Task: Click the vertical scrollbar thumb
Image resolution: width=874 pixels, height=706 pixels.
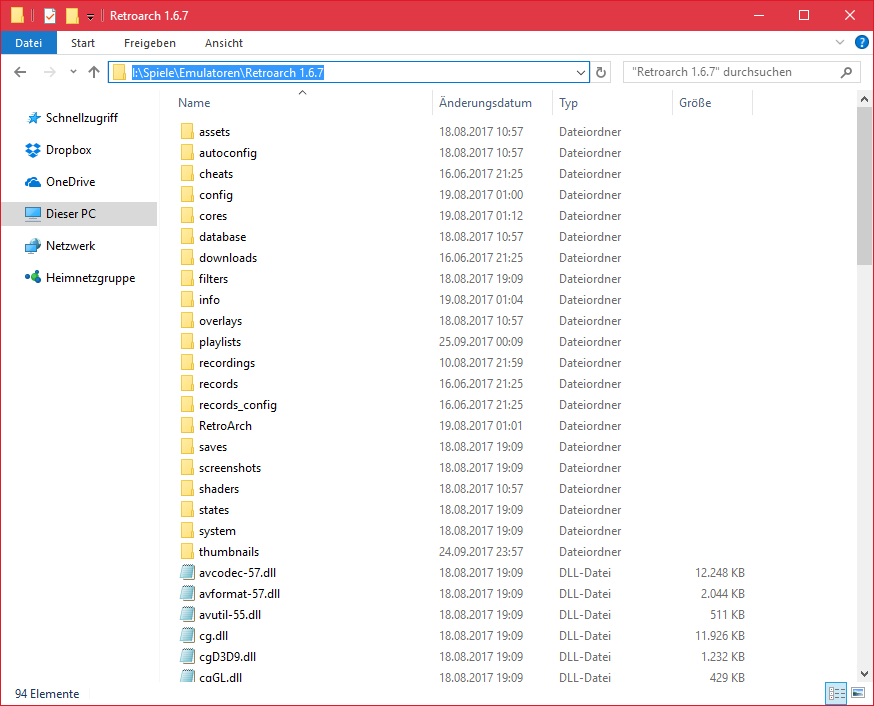Action: 864,186
